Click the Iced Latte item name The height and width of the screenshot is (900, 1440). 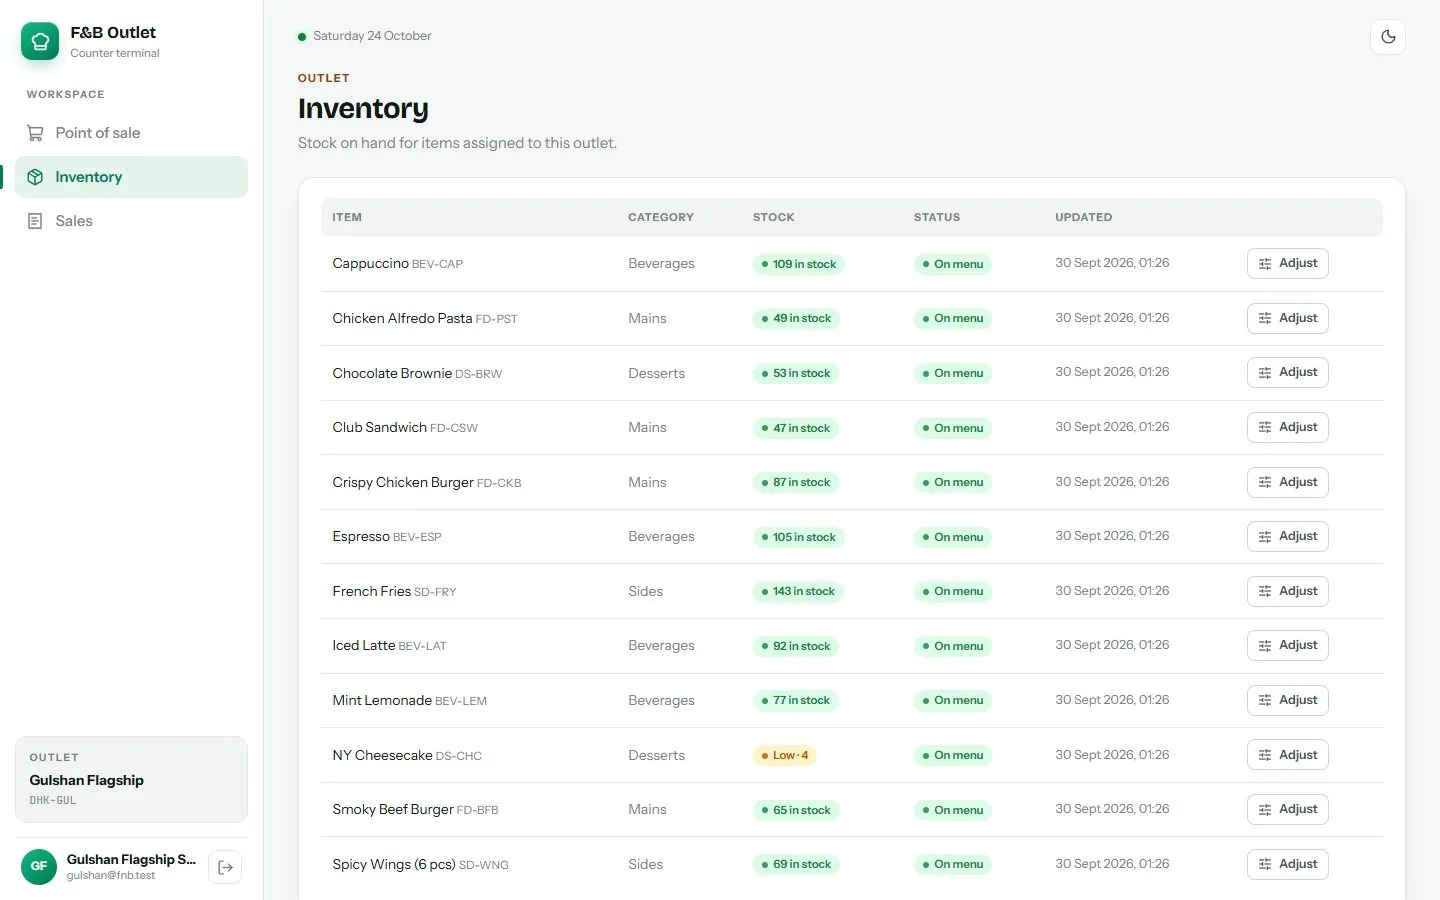(363, 646)
